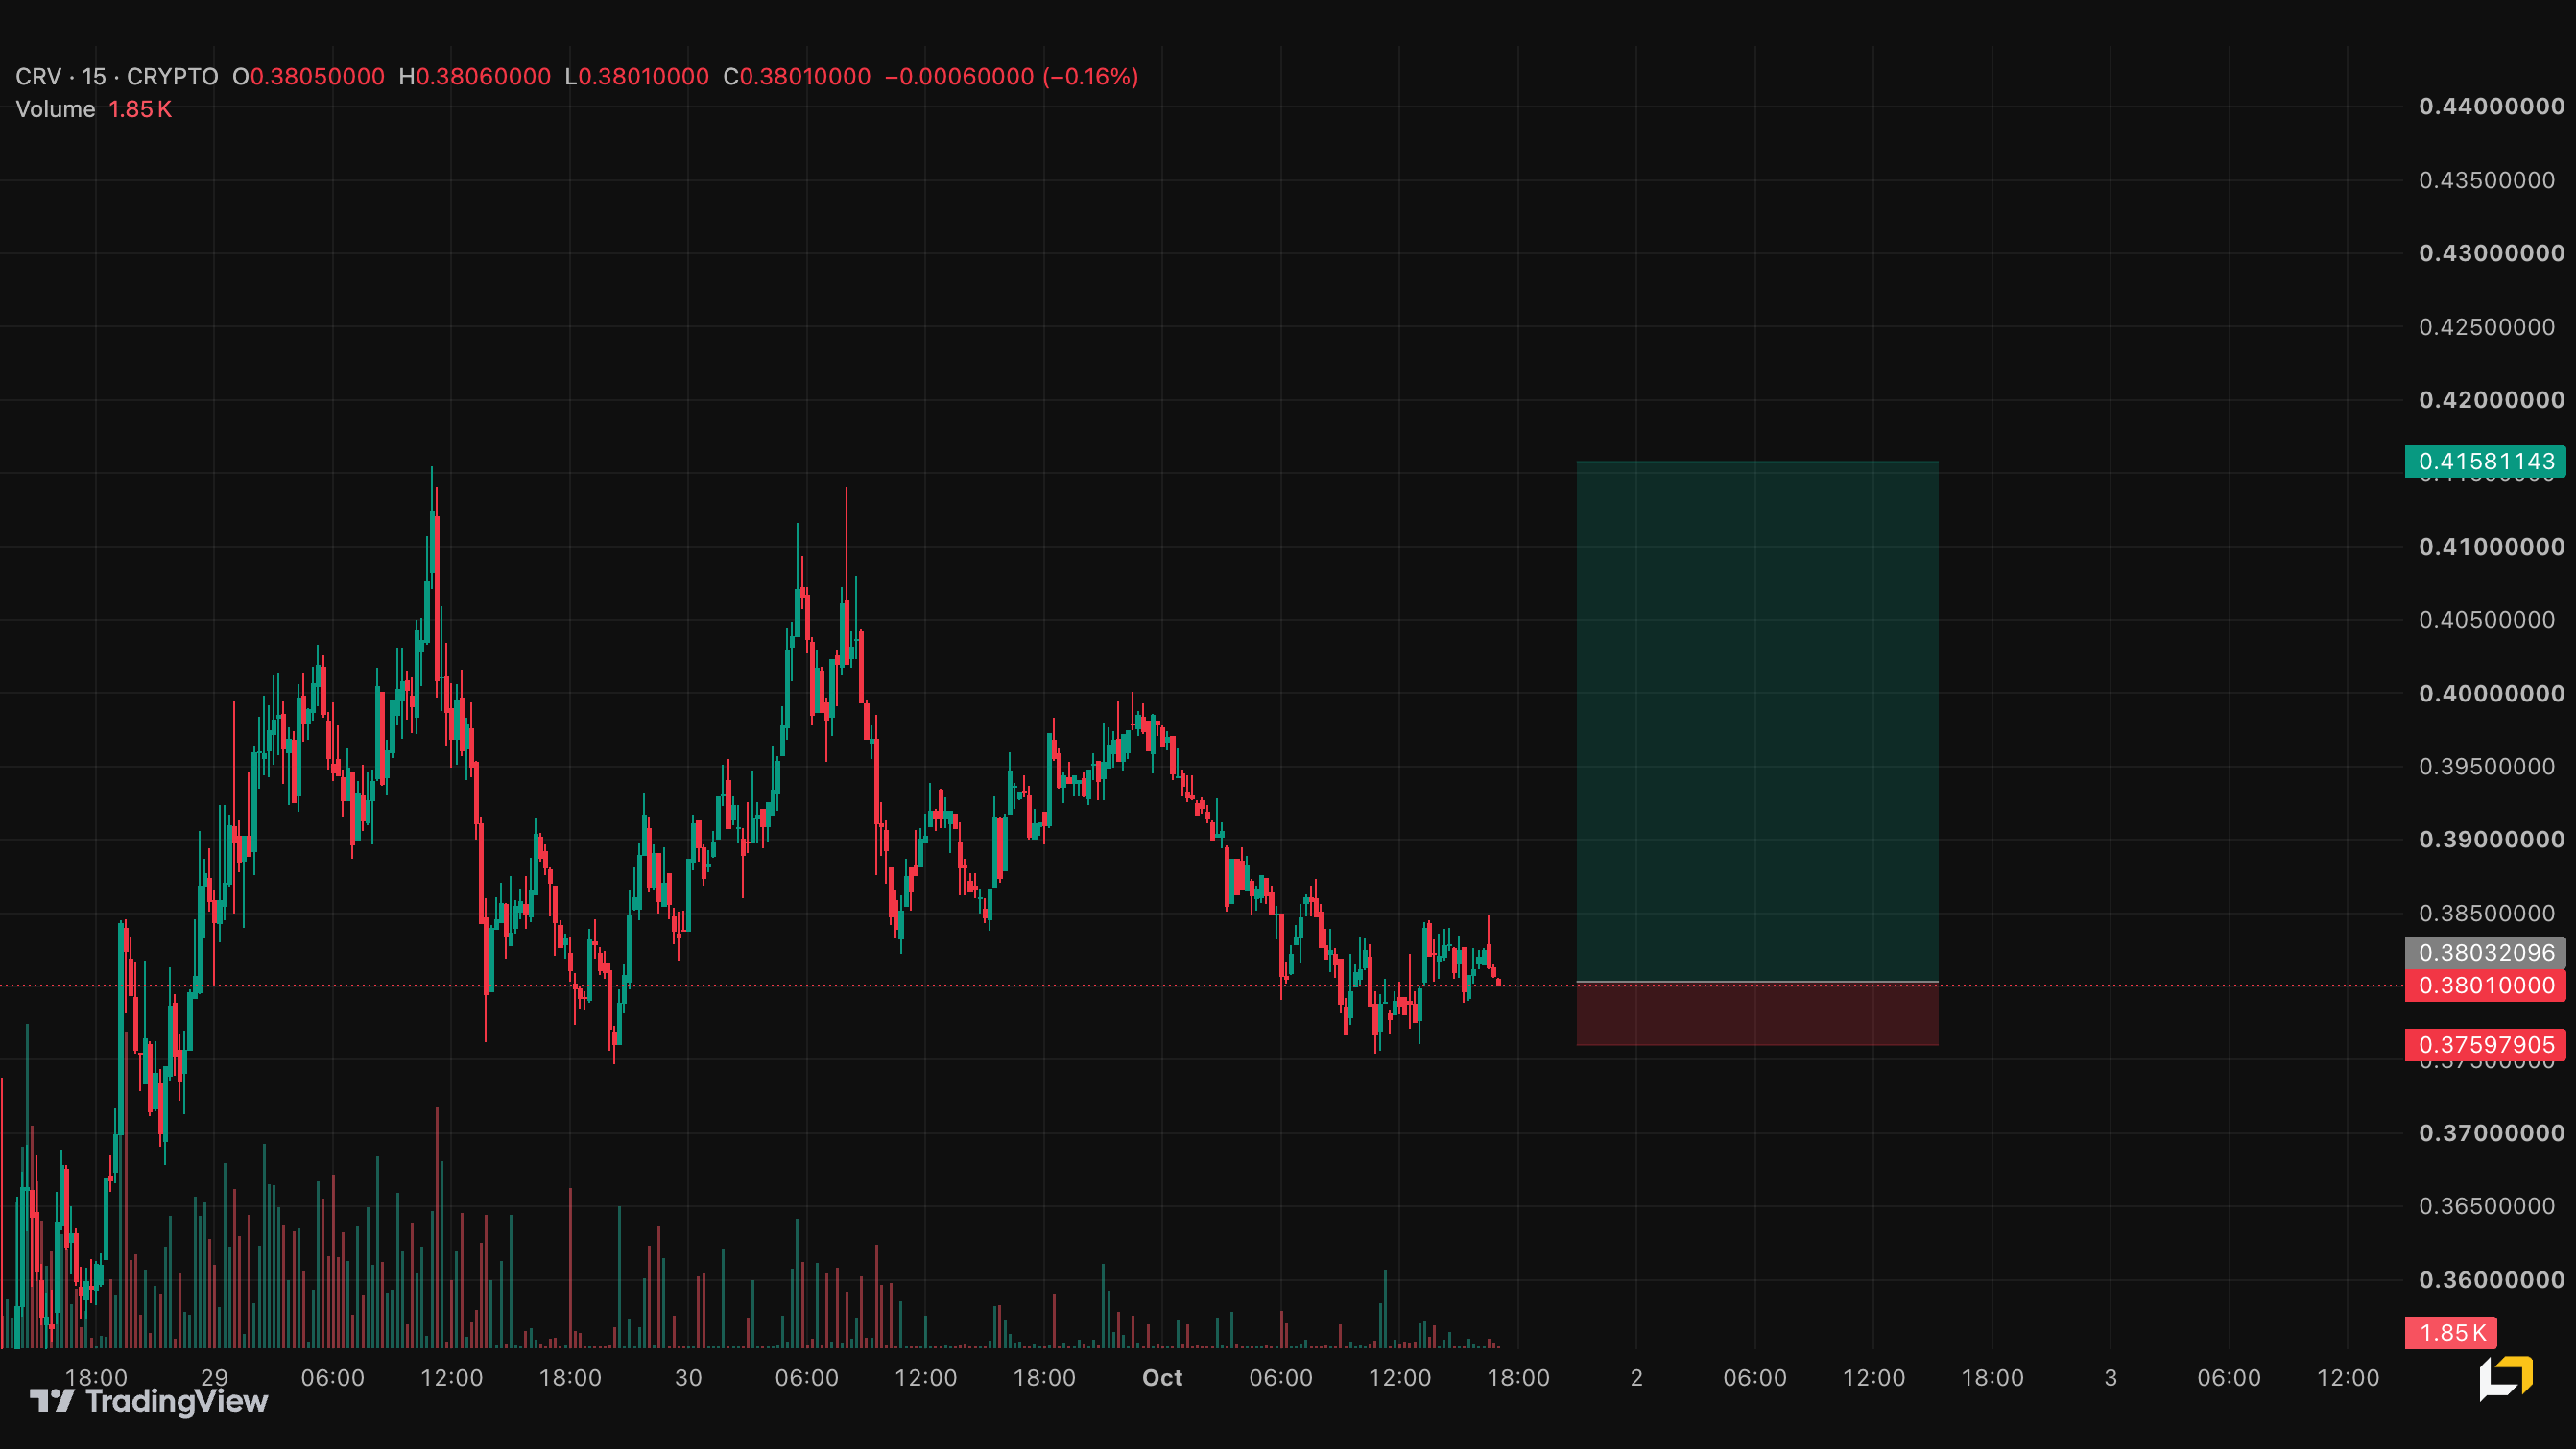Click the 0.37000000 price axis label
Image resolution: width=2576 pixels, height=1449 pixels.
click(x=2491, y=1133)
